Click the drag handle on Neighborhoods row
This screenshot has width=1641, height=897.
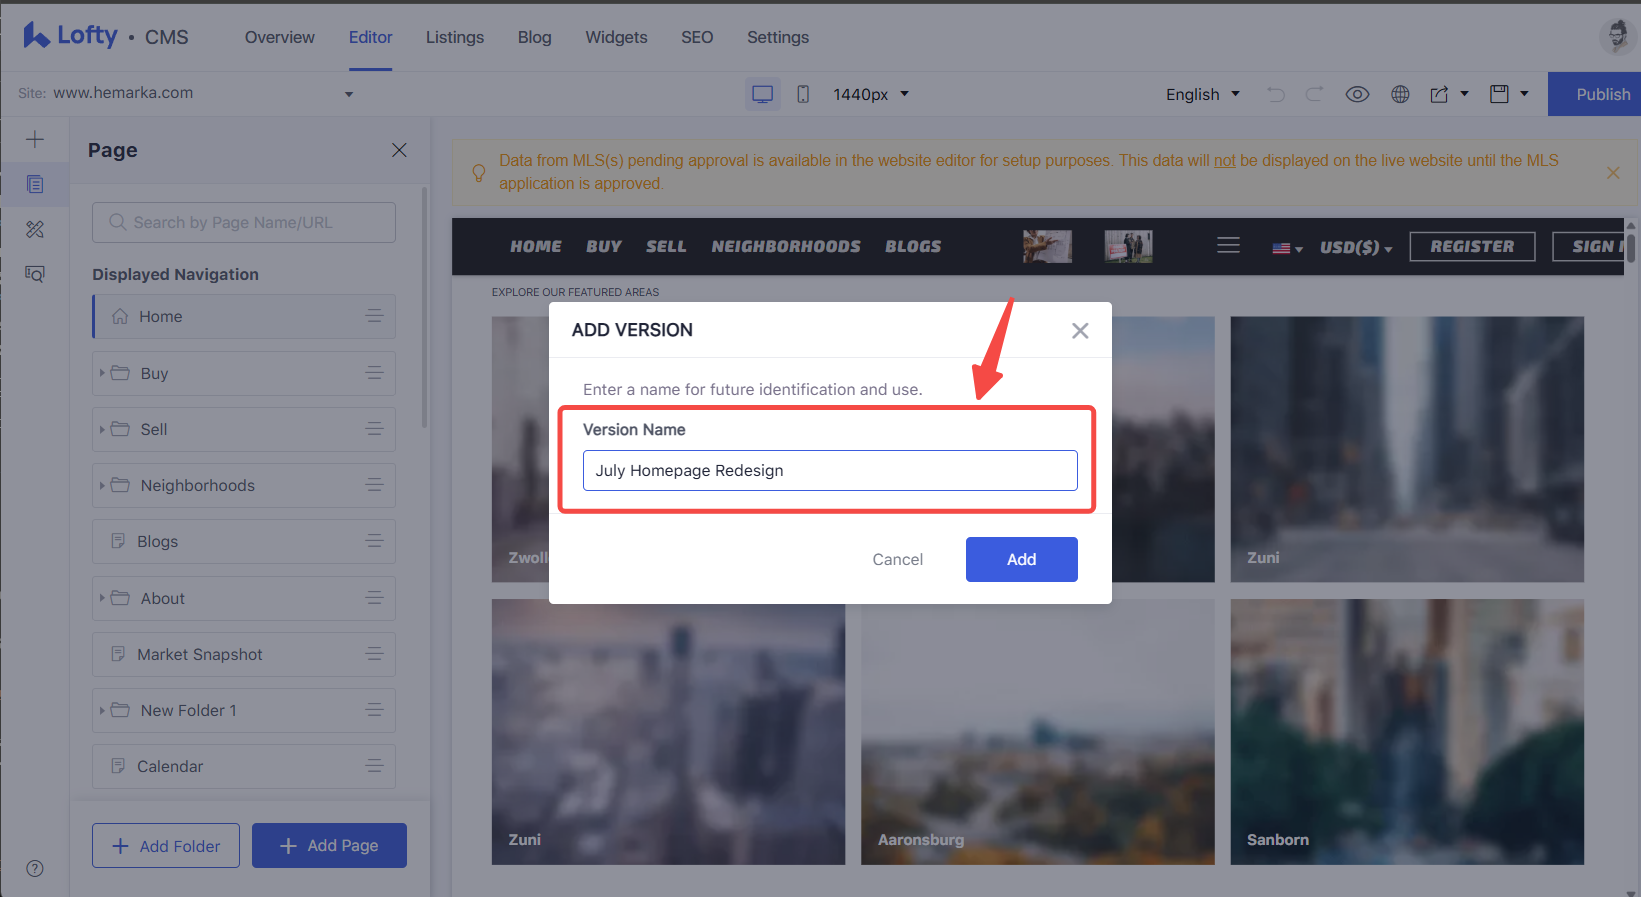(375, 485)
